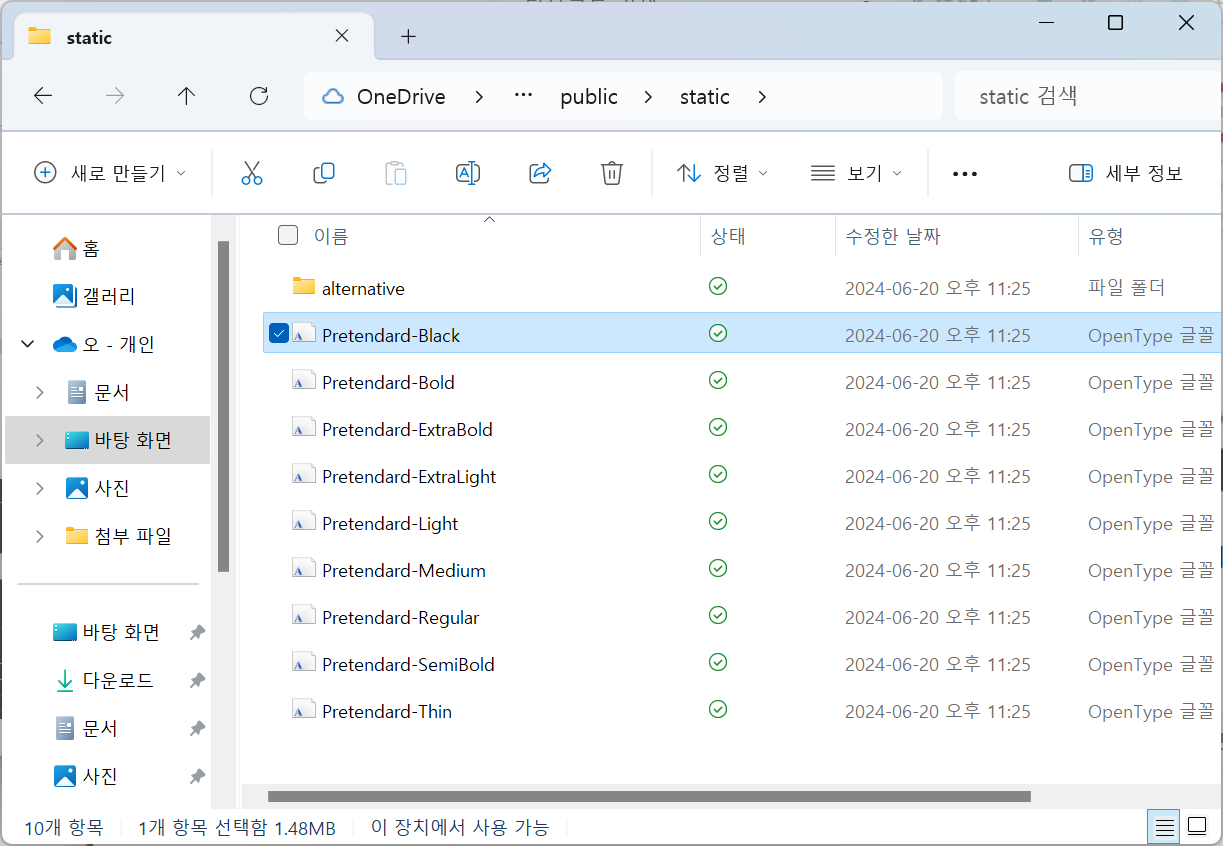Click the Rename icon in toolbar
The image size is (1223, 846).
pyautogui.click(x=468, y=173)
